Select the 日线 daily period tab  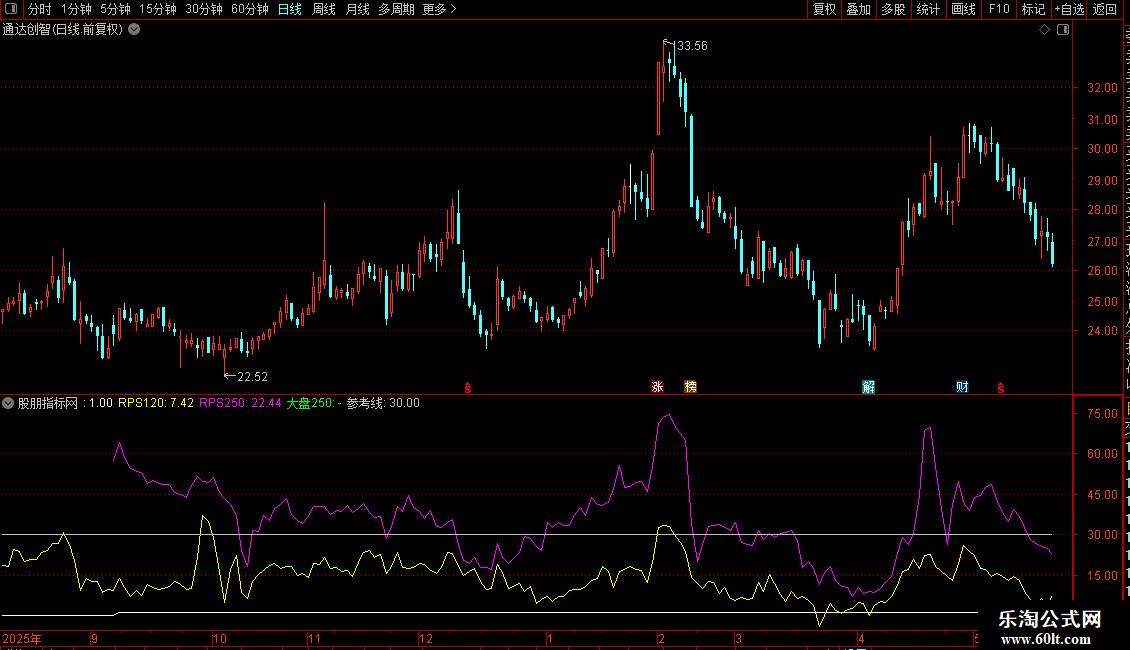pyautogui.click(x=290, y=9)
